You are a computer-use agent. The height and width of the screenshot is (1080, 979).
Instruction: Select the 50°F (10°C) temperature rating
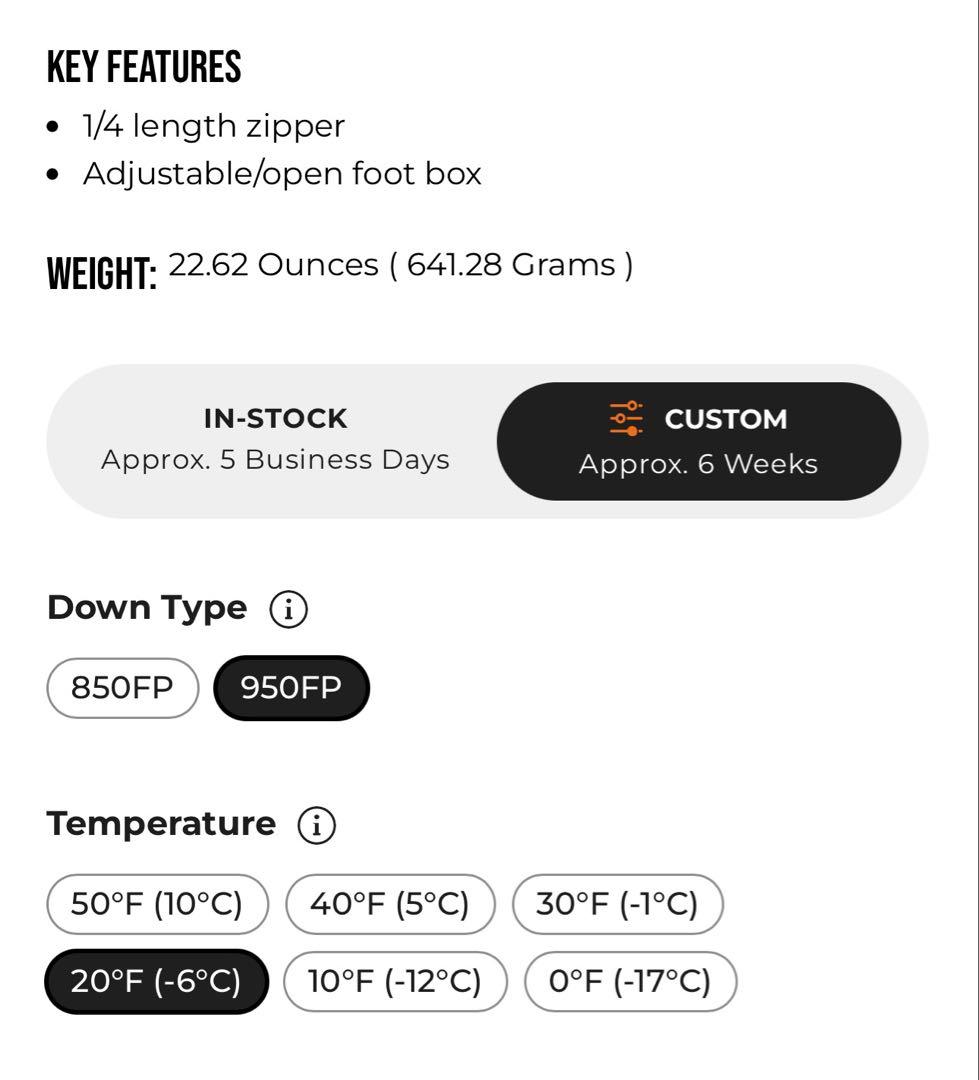coord(157,904)
